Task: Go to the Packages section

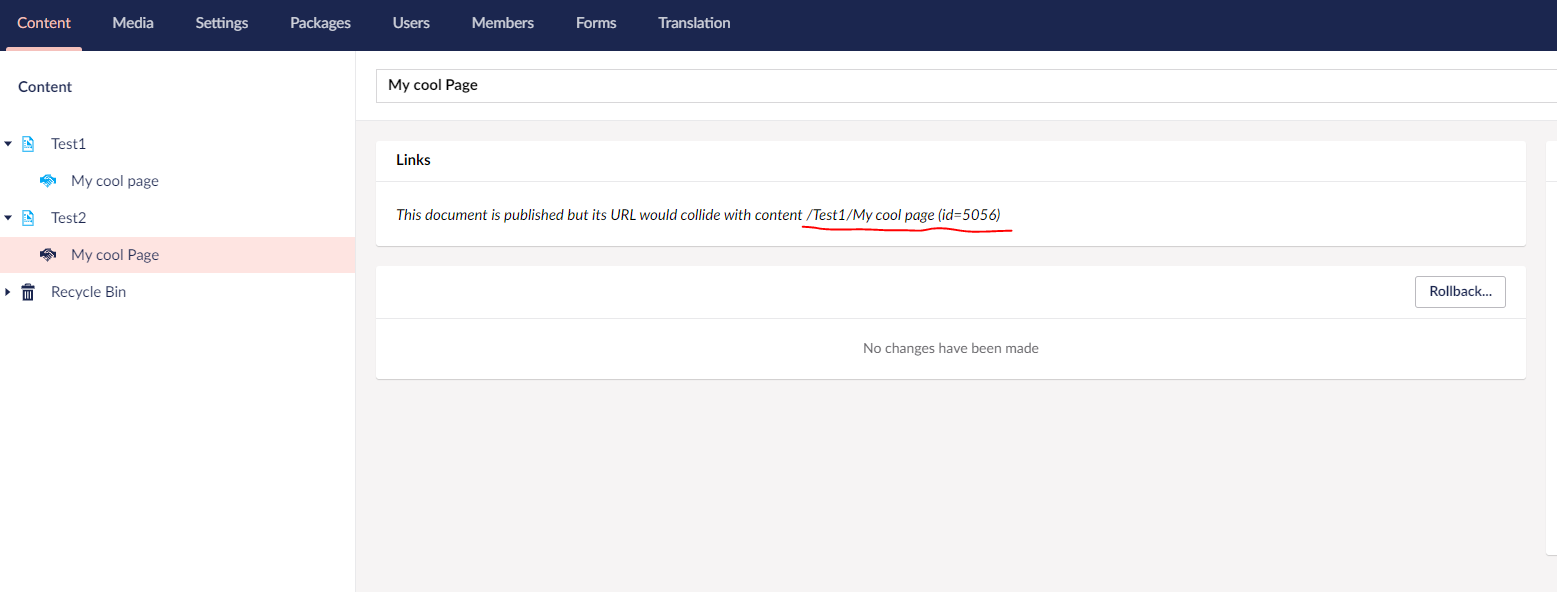Action: pyautogui.click(x=320, y=23)
